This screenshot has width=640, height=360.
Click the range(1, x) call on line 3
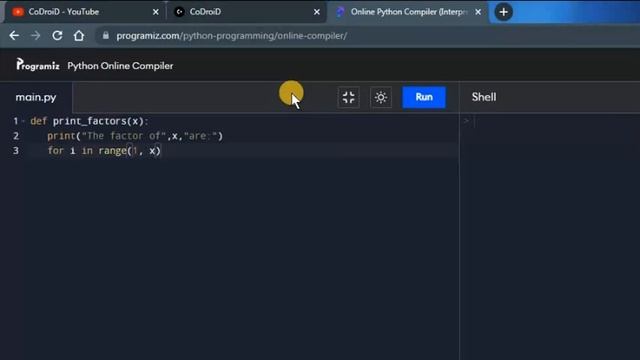click(129, 151)
